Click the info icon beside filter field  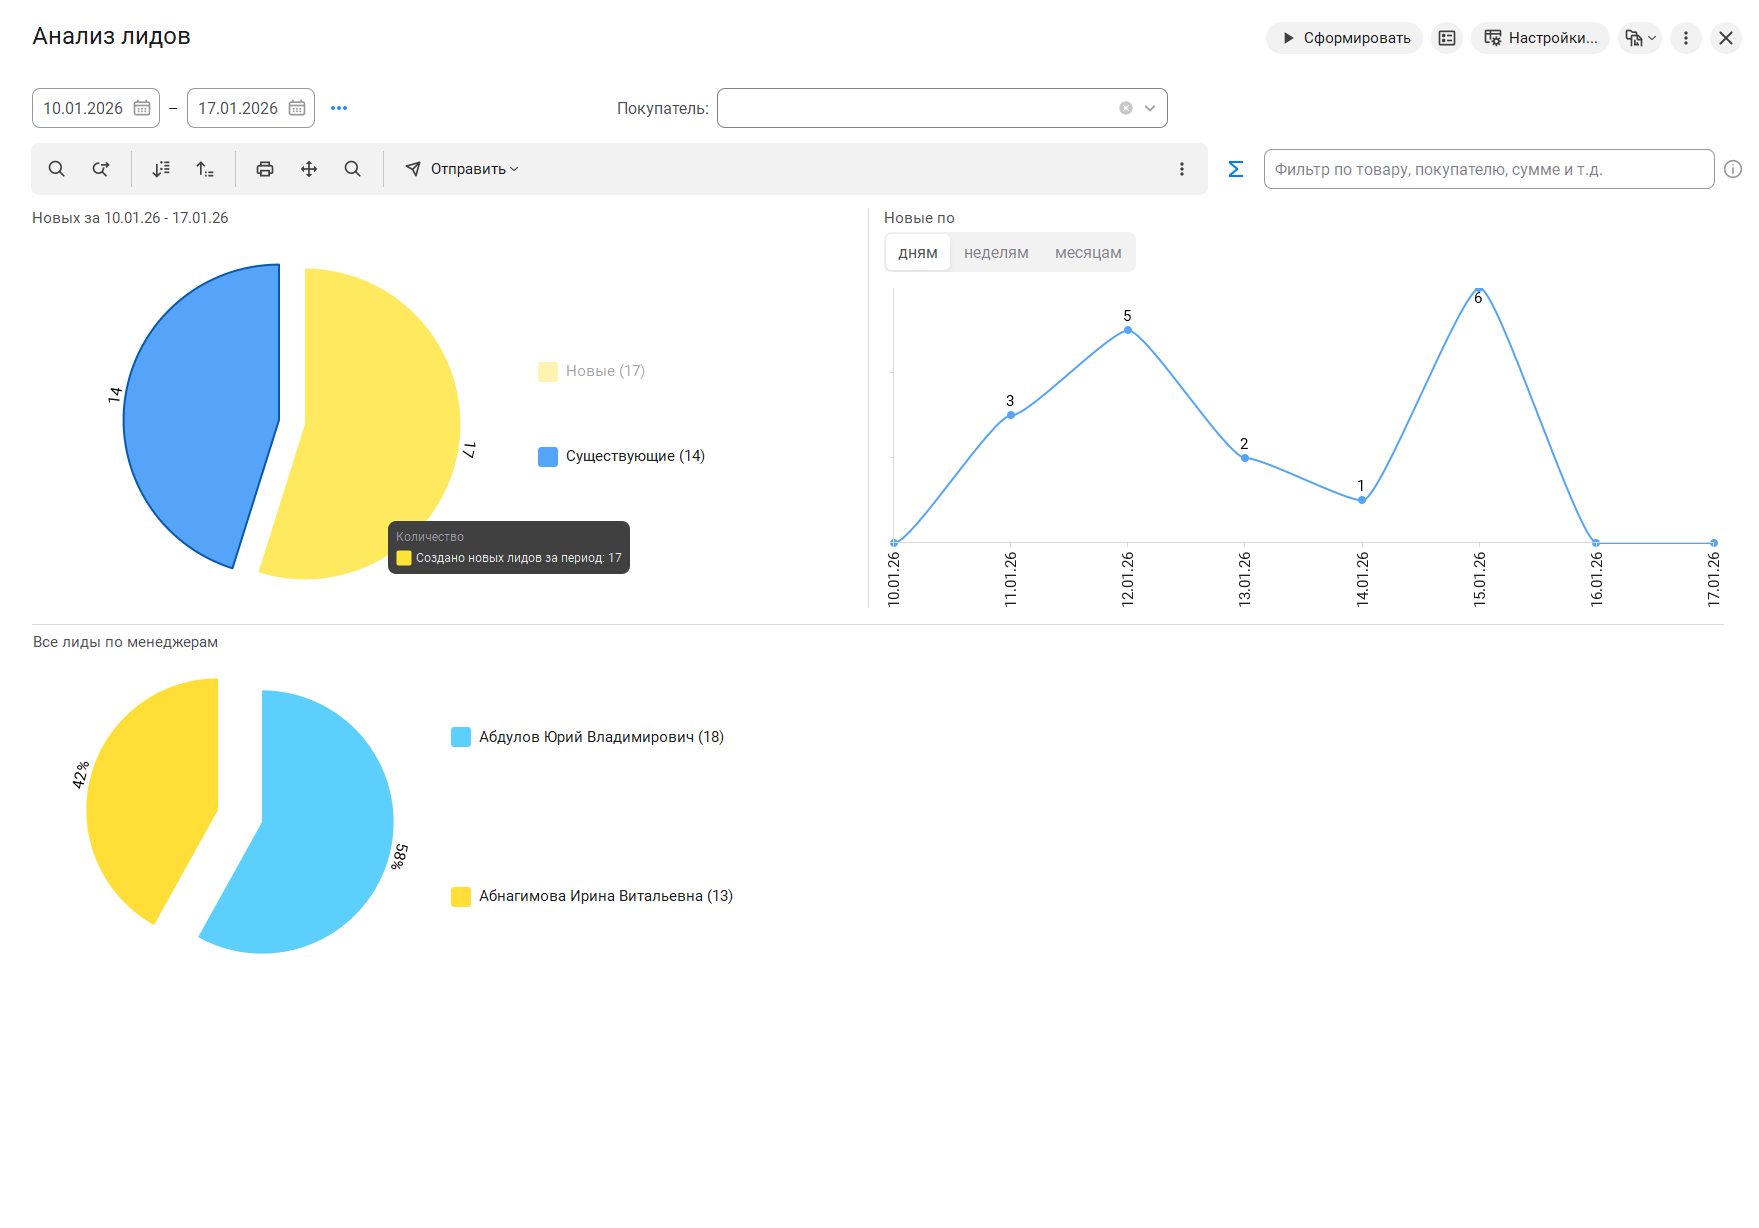point(1733,169)
